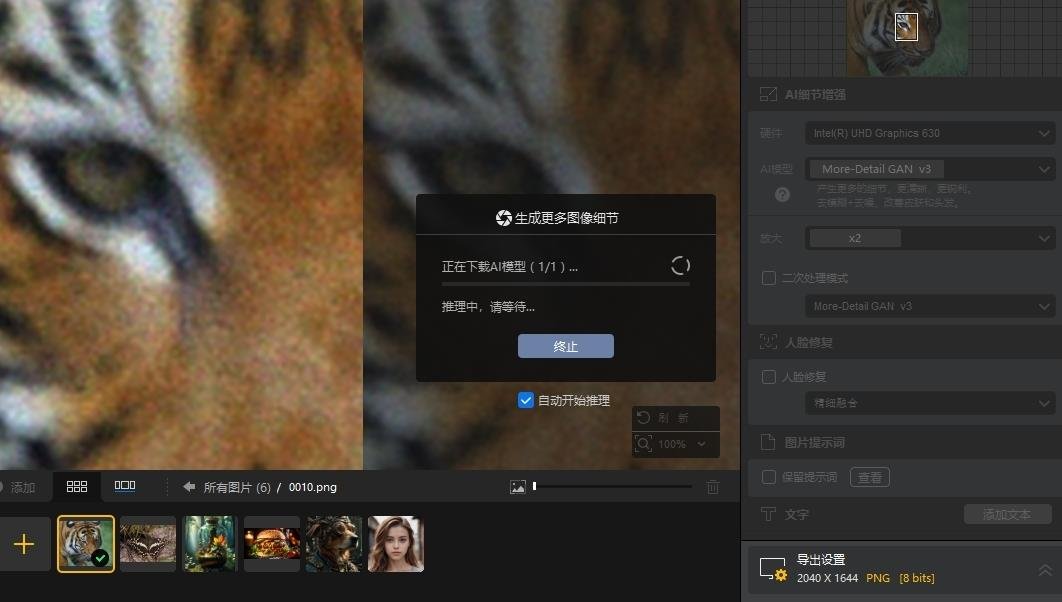
Task: Click the magnifier zoom icon
Action: tap(643, 444)
